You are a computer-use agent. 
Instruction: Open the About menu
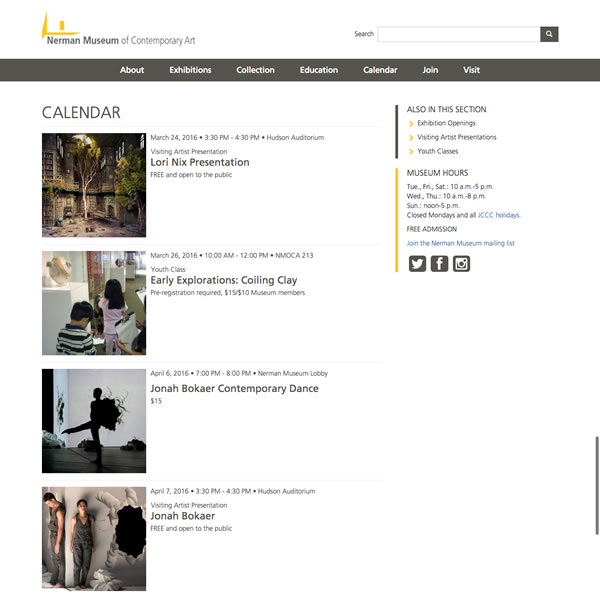132,70
